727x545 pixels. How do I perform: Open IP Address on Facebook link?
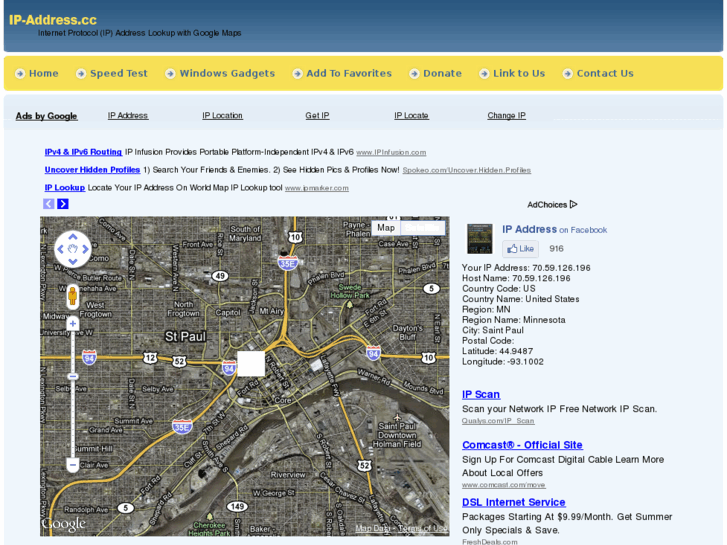[x=555, y=229]
